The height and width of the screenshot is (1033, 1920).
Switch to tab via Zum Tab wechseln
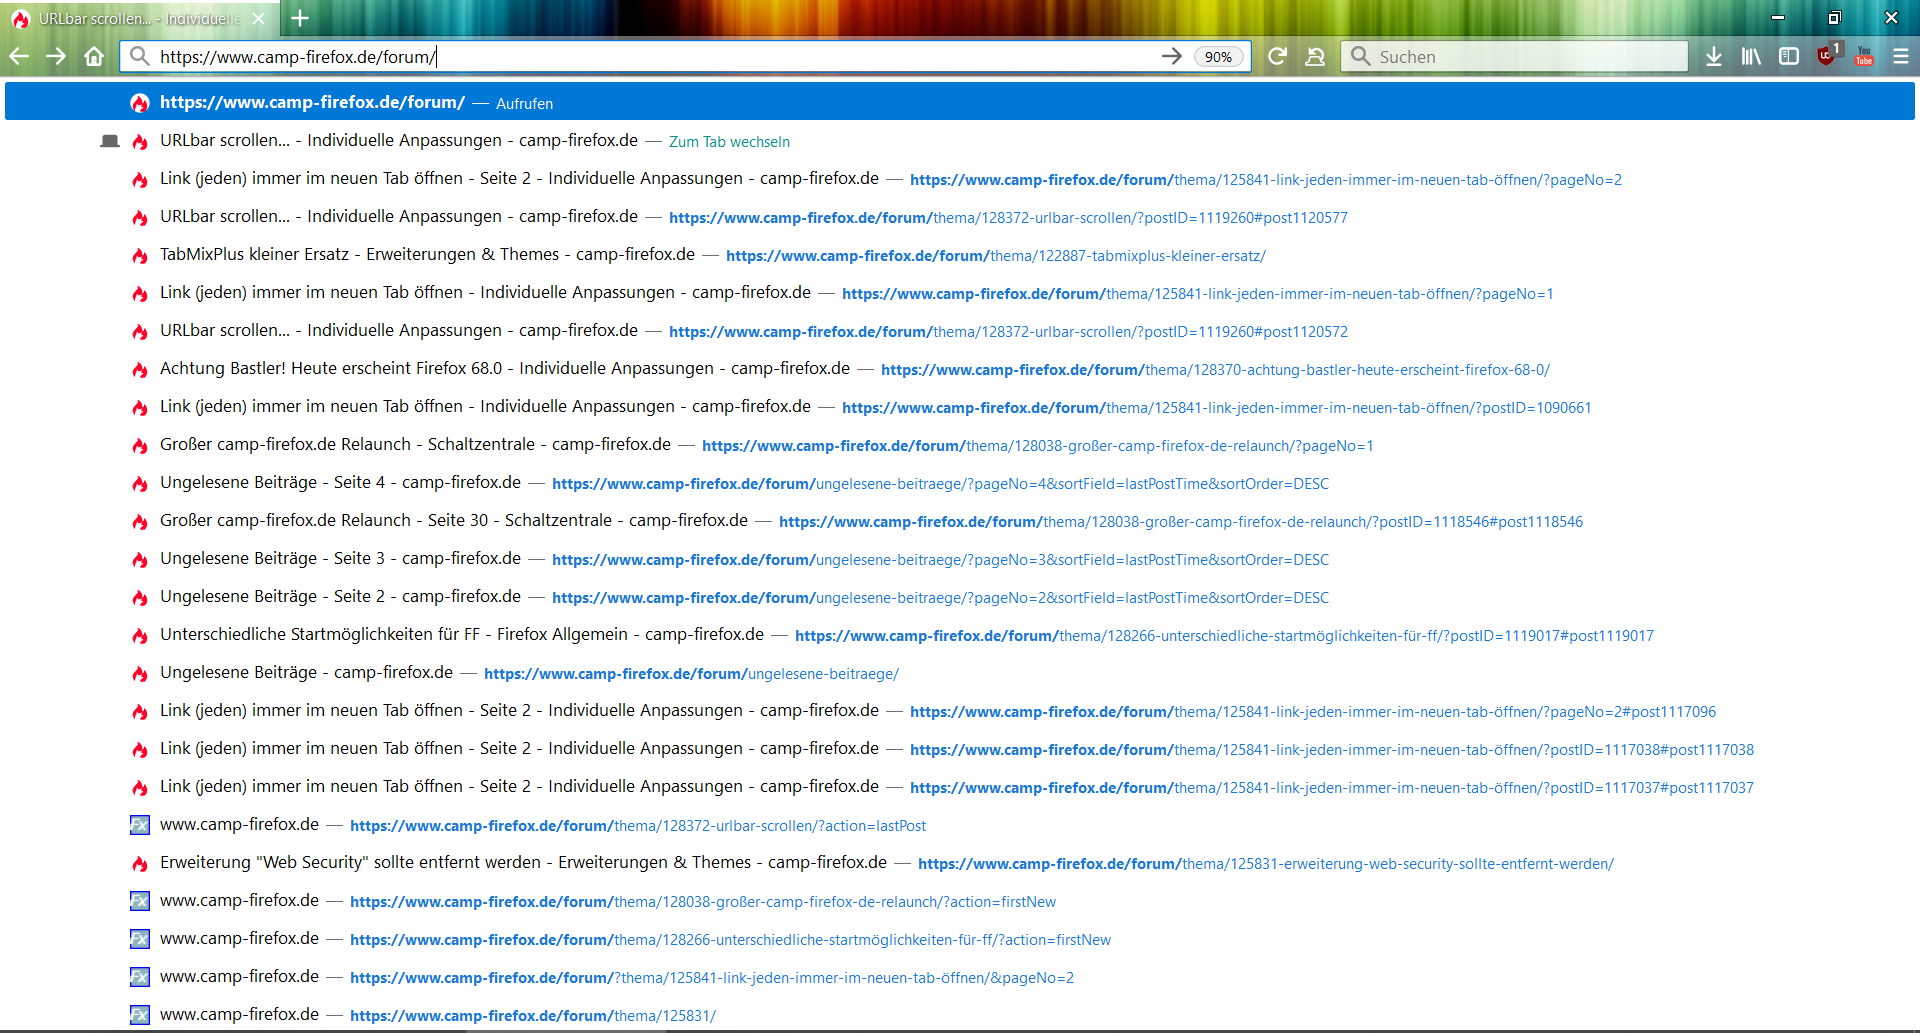tap(729, 142)
